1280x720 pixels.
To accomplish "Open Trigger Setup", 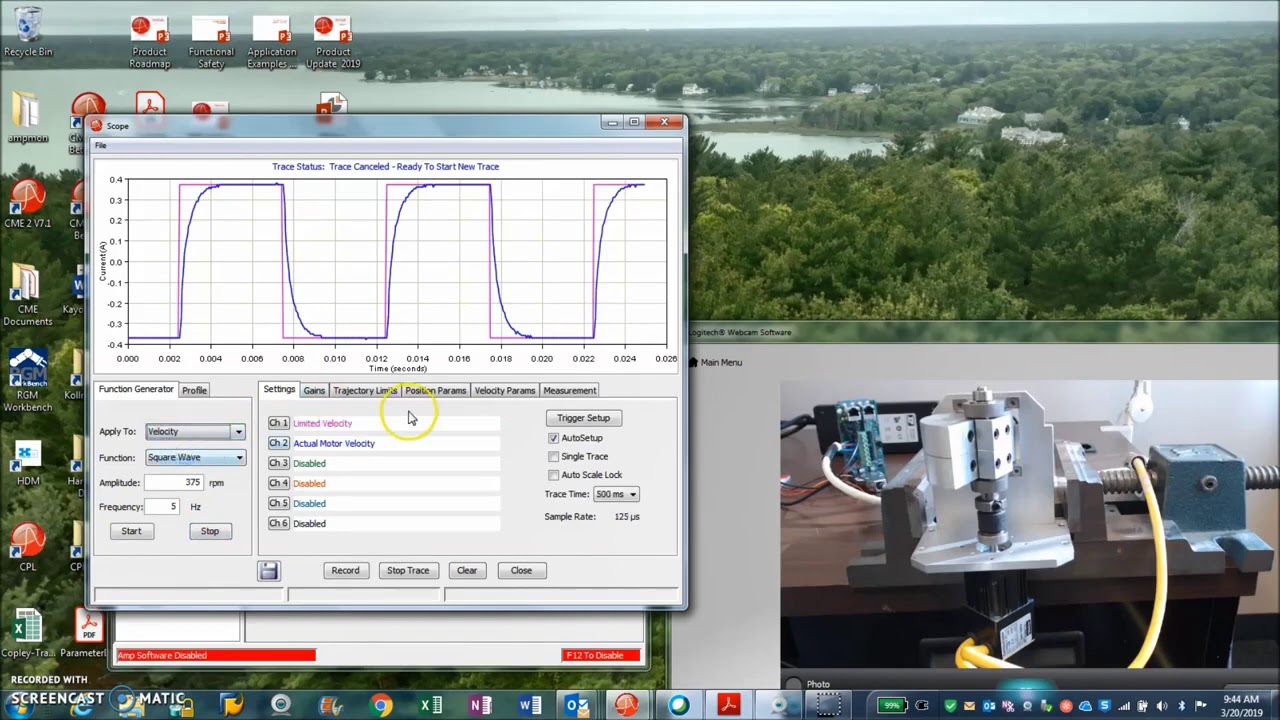I will click(x=583, y=418).
